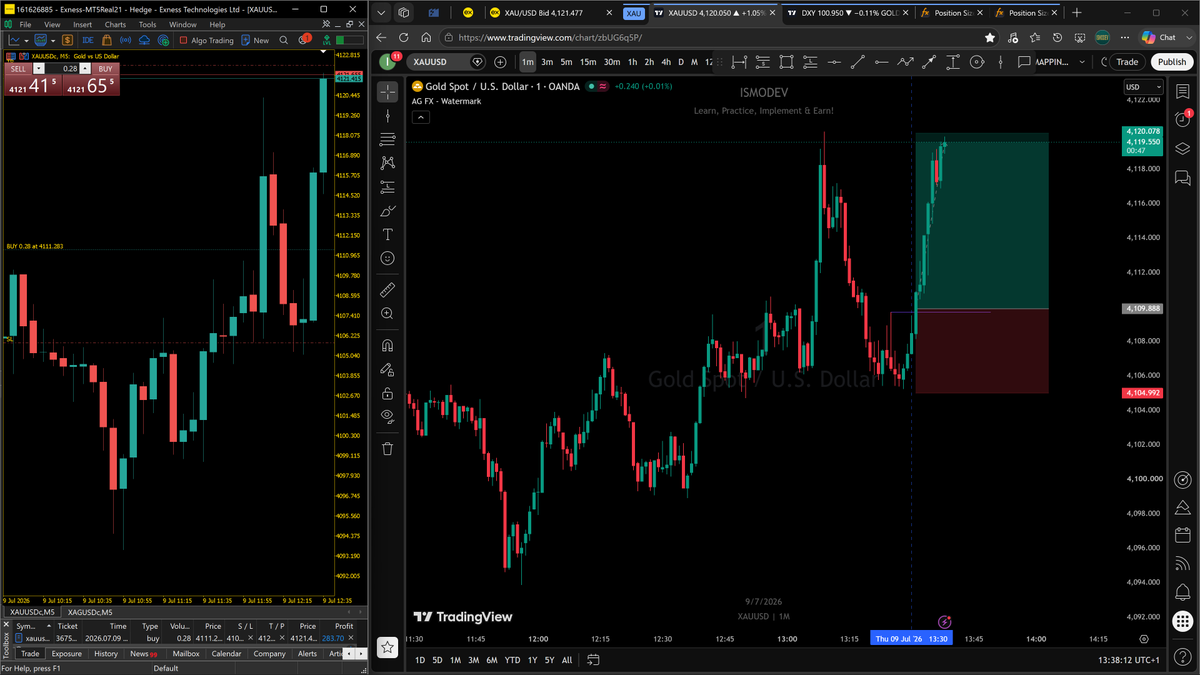Click the 0.28 lot volume field
This screenshot has height=675, width=1200.
[62, 69]
